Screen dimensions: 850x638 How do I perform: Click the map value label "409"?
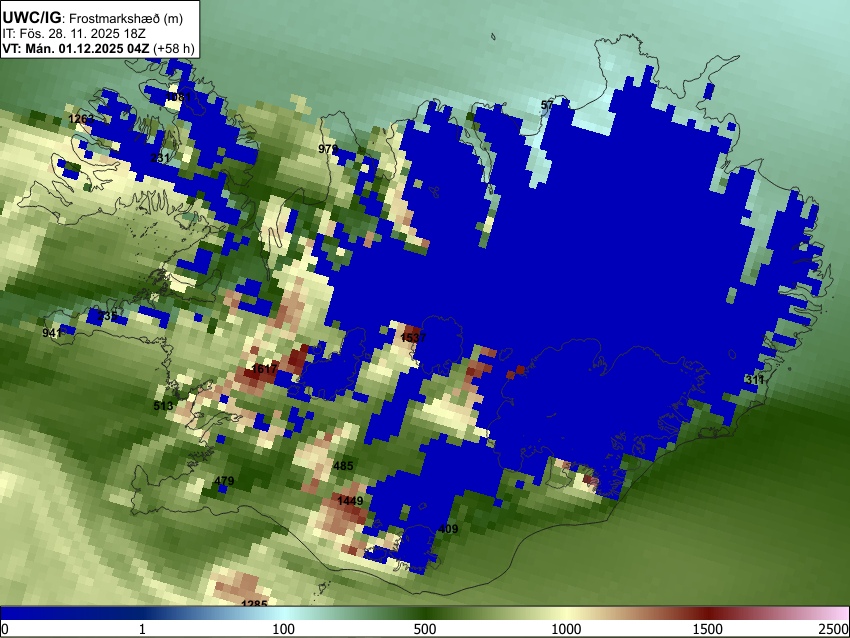pyautogui.click(x=448, y=529)
